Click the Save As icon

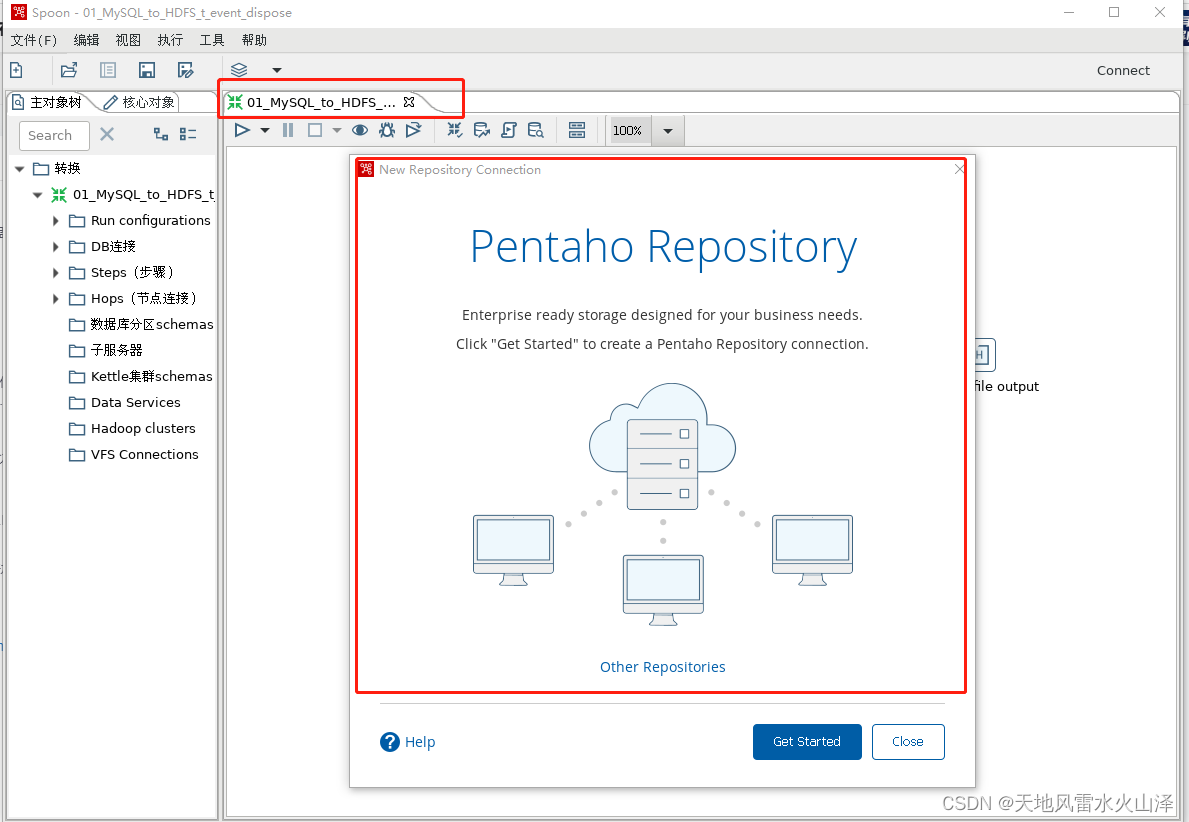(185, 71)
